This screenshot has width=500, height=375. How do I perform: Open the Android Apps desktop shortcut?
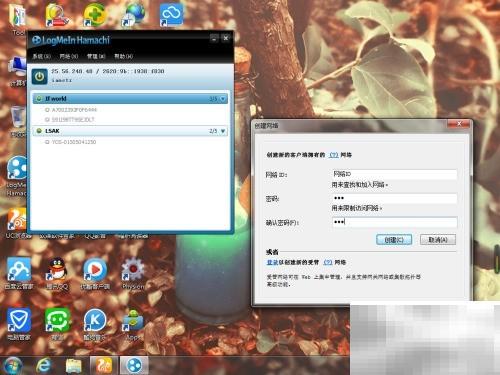[x=133, y=325]
